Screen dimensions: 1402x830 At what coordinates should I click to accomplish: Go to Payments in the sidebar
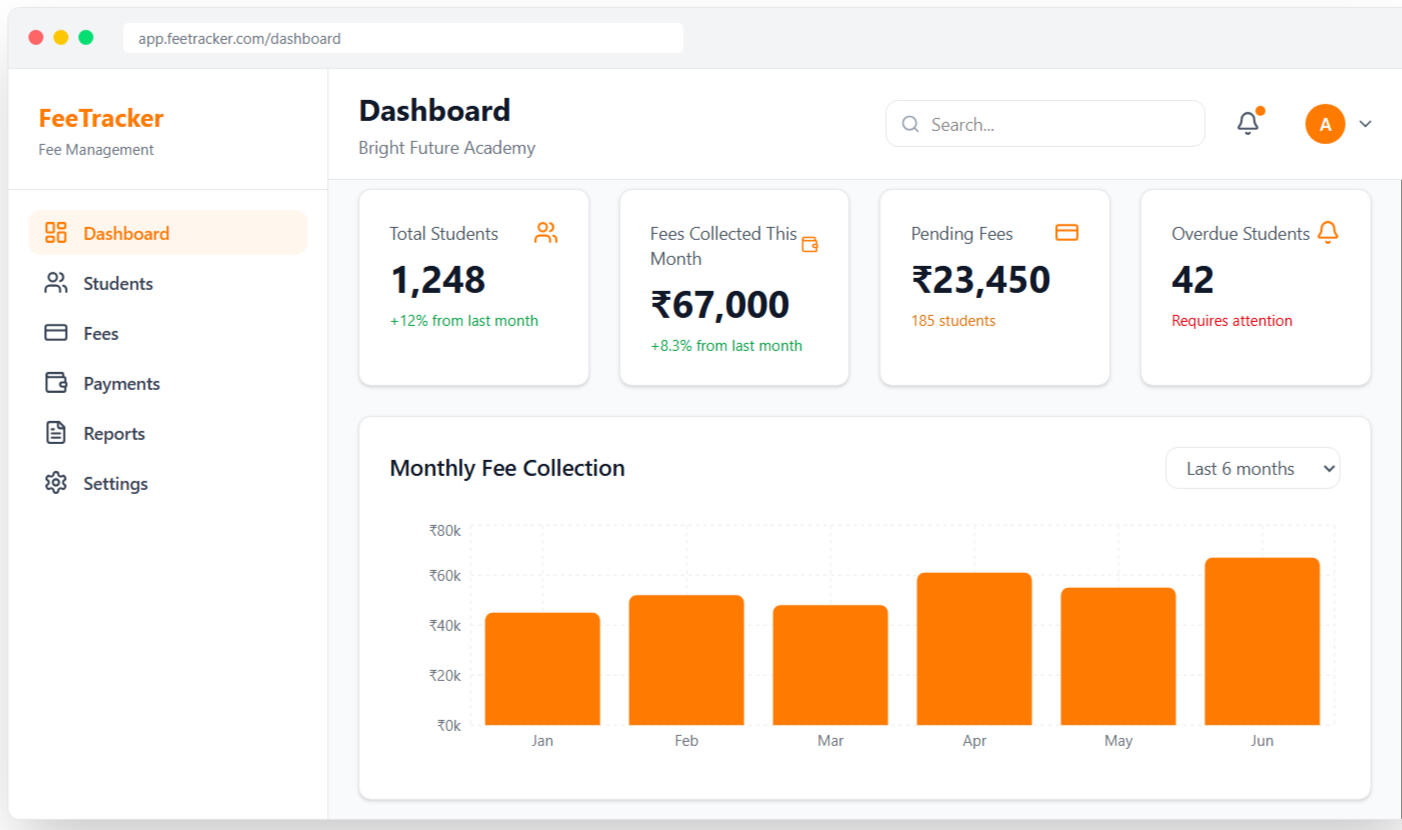point(121,383)
